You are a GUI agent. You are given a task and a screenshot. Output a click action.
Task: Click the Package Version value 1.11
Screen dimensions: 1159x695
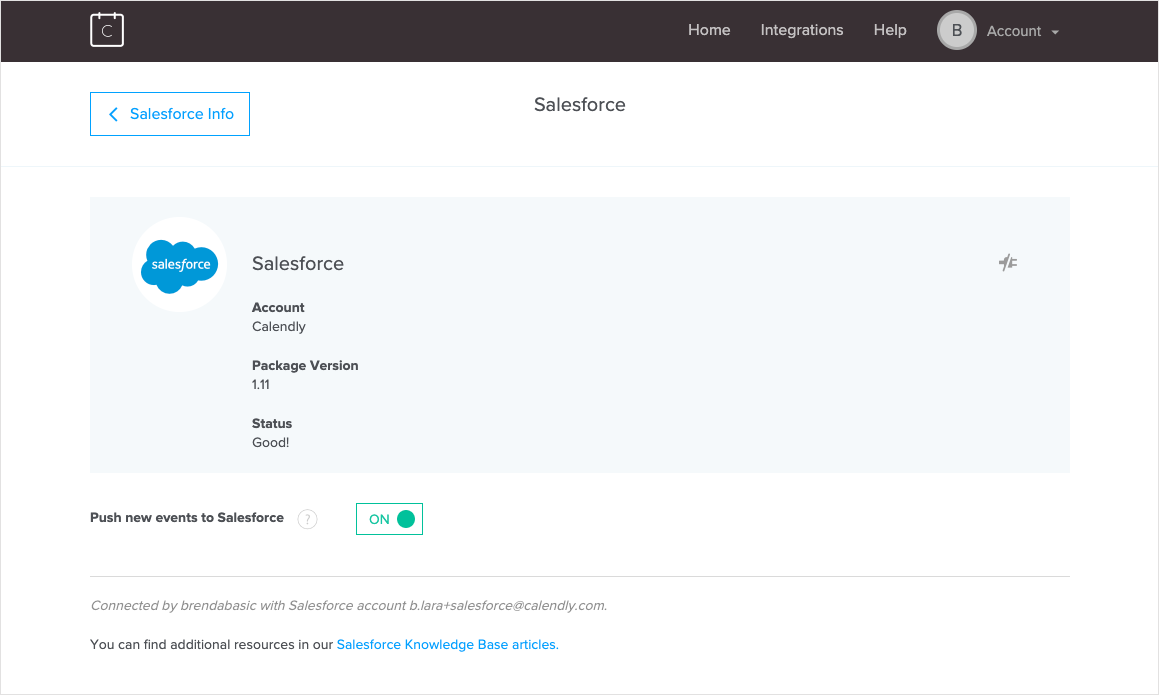[x=261, y=384]
